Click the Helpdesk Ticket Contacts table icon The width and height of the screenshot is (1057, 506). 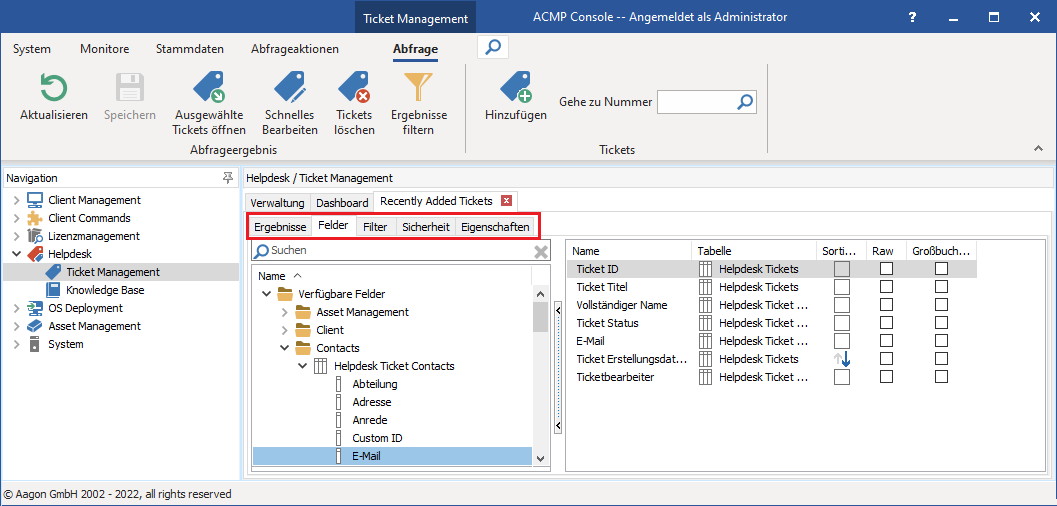point(321,367)
